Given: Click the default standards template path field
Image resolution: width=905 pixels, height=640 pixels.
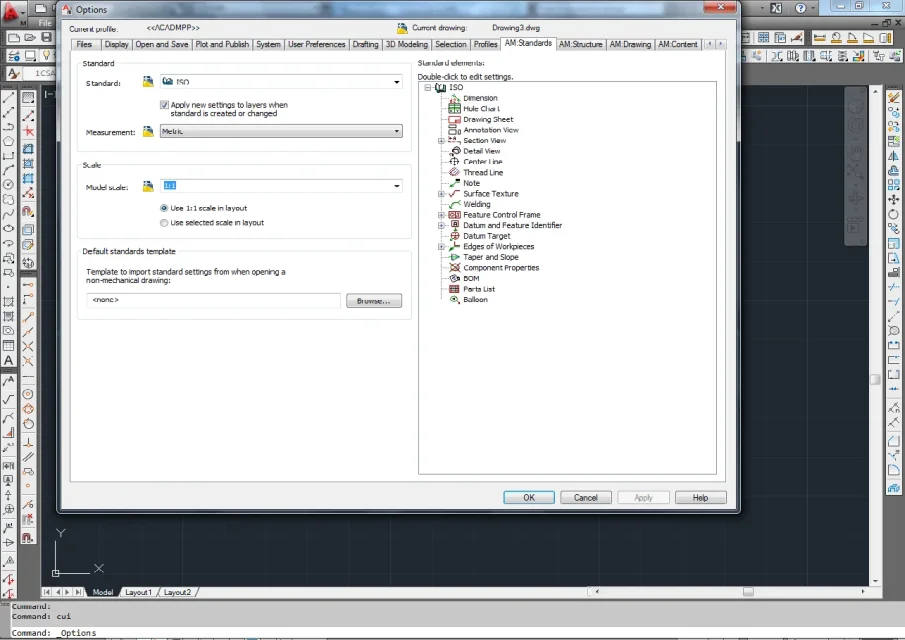Looking at the screenshot, I should pyautogui.click(x=214, y=301).
